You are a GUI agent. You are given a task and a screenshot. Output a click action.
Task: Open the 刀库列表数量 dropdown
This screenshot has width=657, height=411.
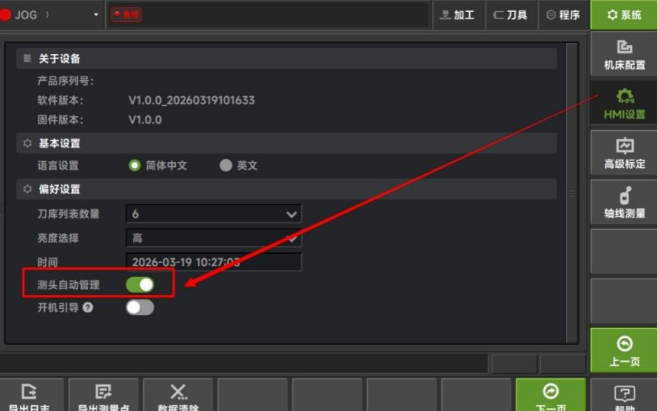tap(214, 214)
